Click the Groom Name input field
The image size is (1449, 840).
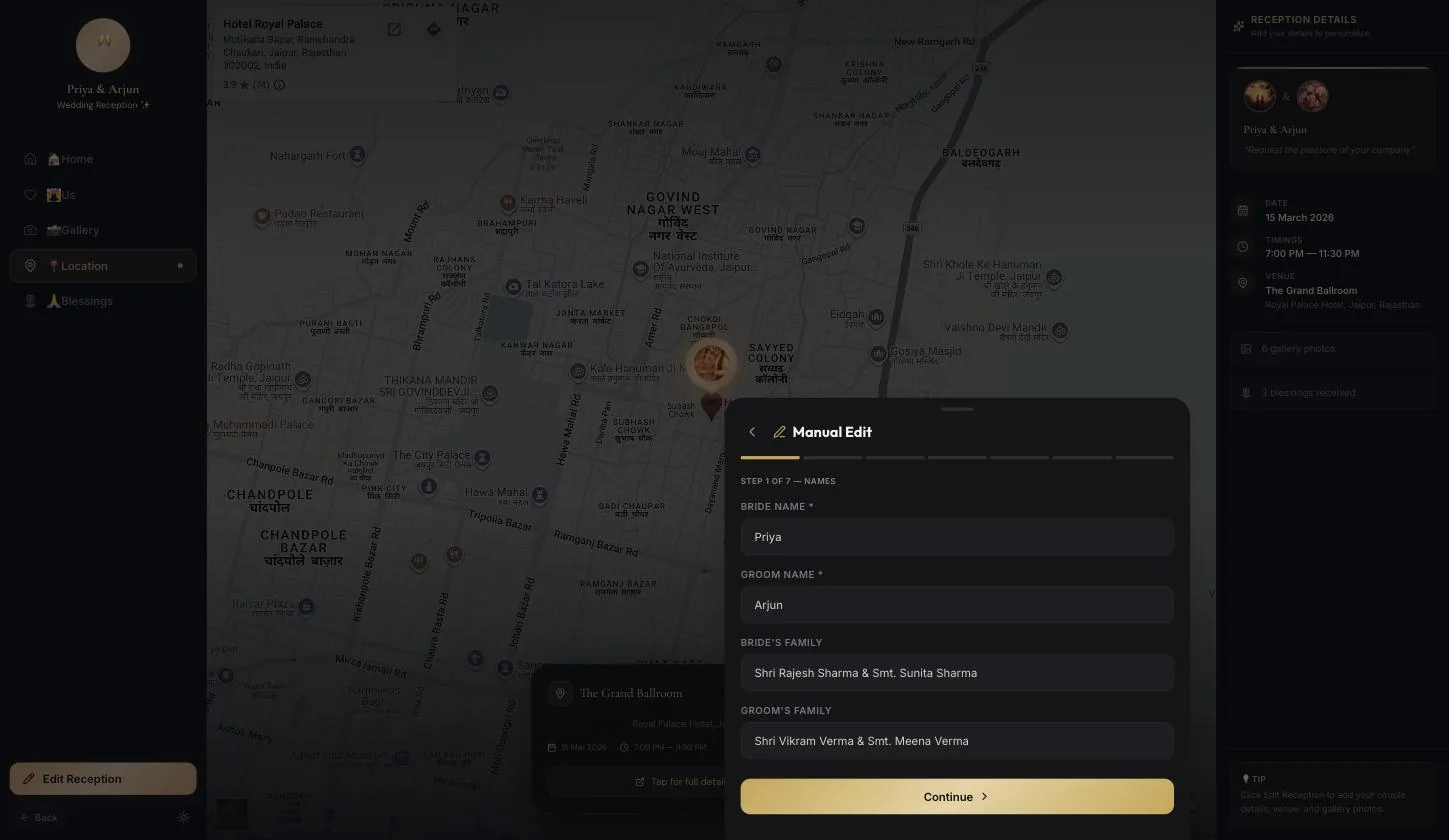click(957, 605)
